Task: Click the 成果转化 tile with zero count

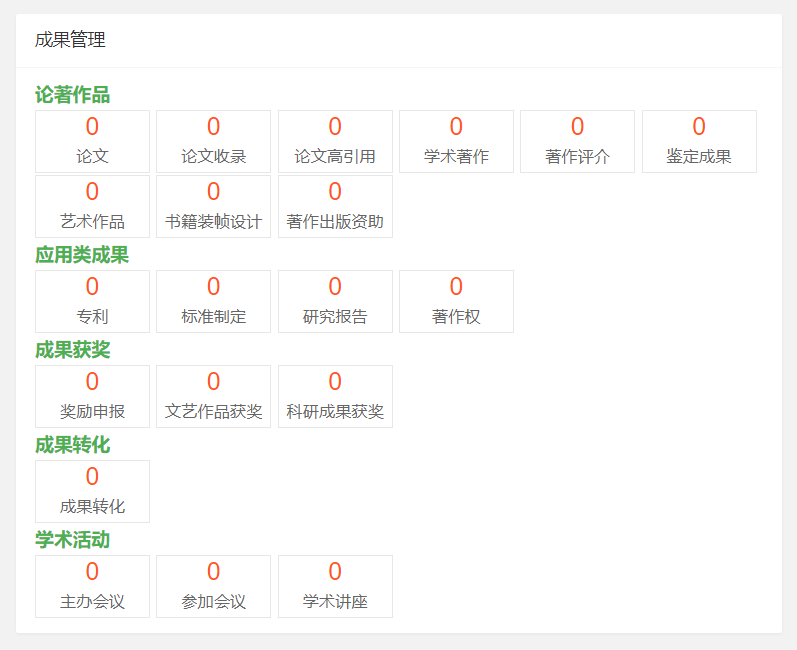Action: pos(92,491)
